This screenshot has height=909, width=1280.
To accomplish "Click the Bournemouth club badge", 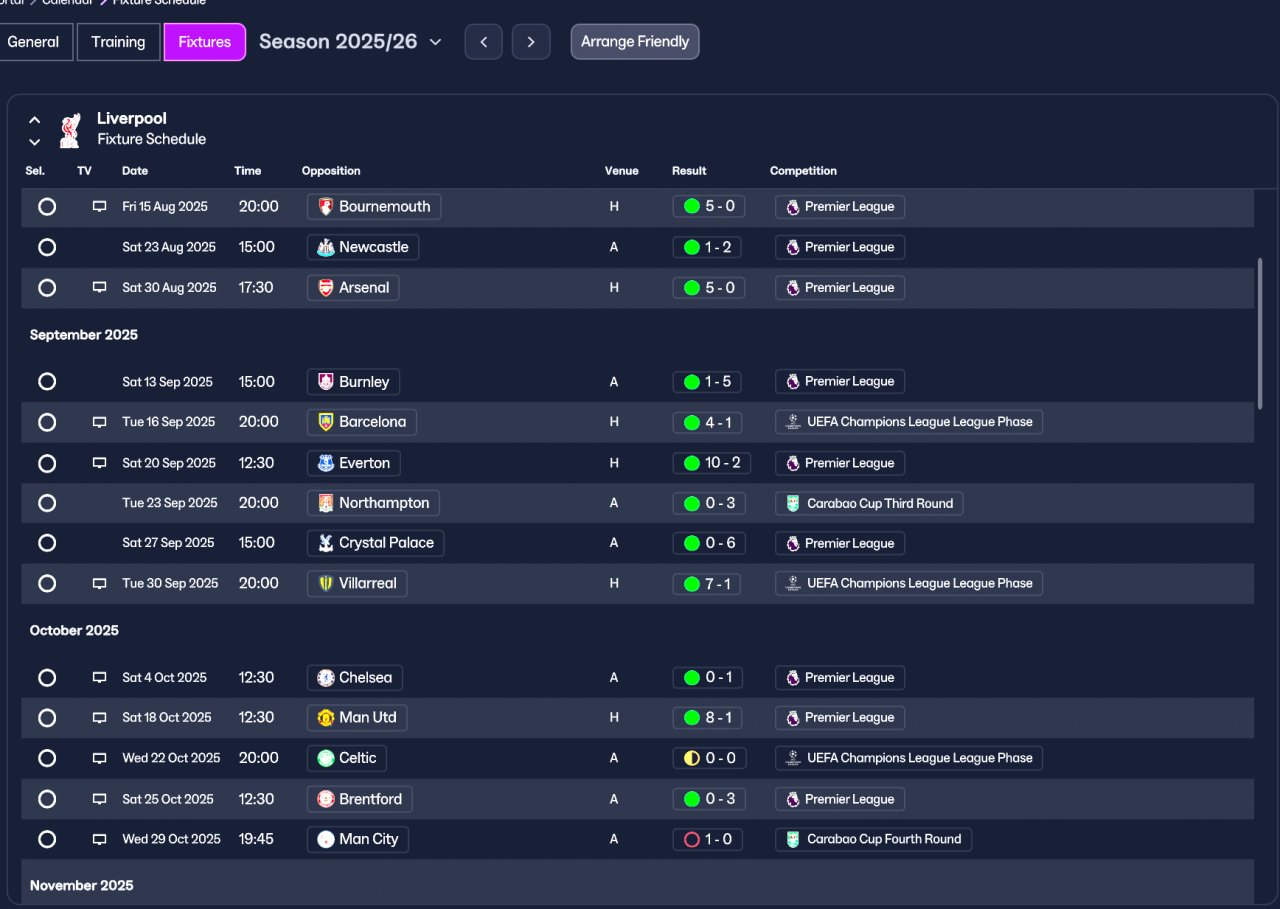I will click(x=325, y=207).
